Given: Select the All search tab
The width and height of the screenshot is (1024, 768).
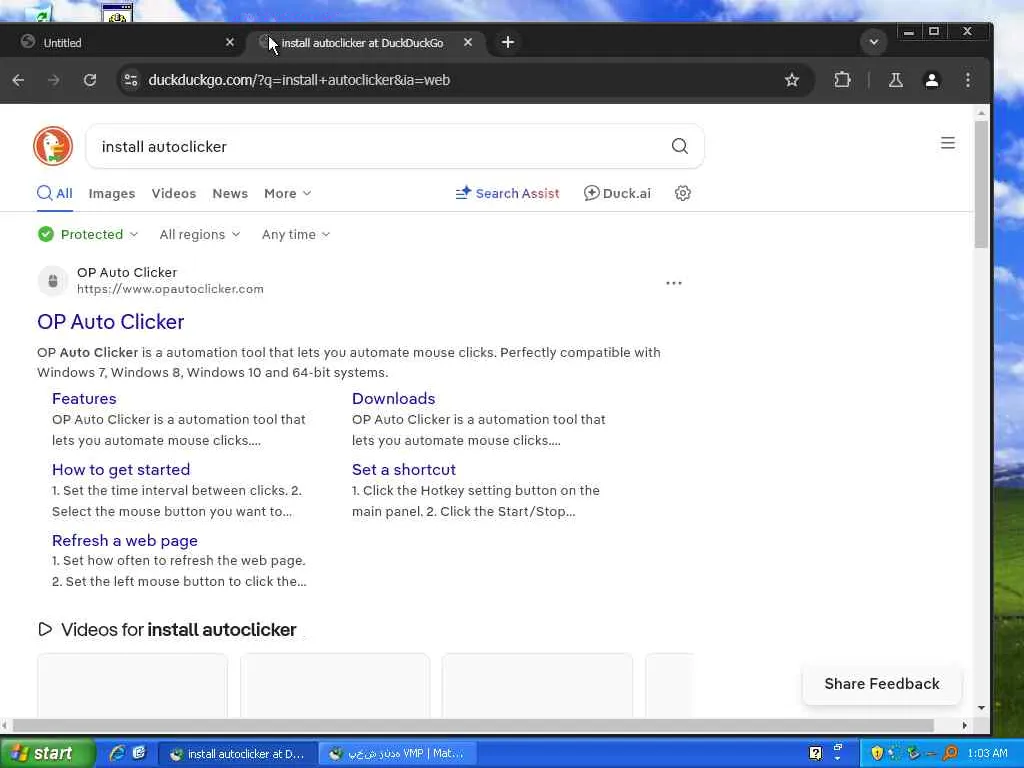Looking at the screenshot, I should pyautogui.click(x=55, y=193).
